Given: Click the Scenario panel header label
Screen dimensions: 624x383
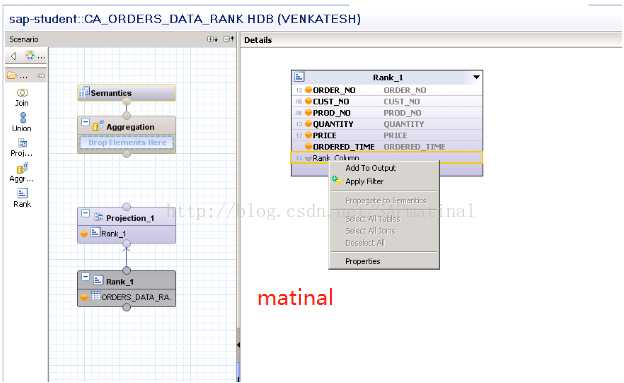Looking at the screenshot, I should click(x=24, y=39).
